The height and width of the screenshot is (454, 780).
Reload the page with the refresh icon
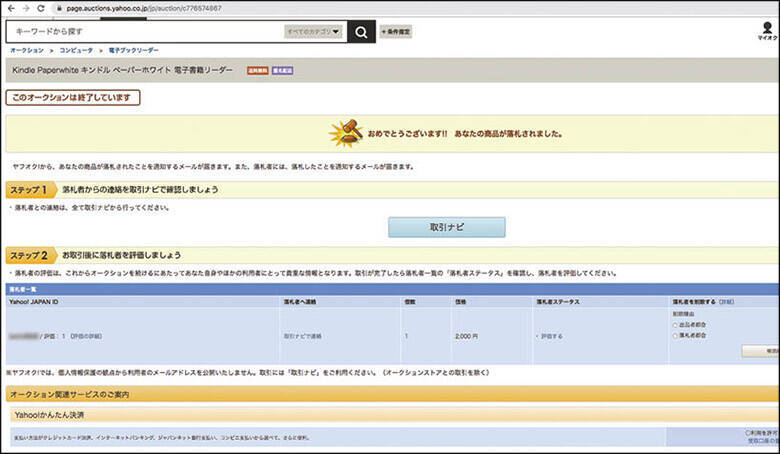42,7
